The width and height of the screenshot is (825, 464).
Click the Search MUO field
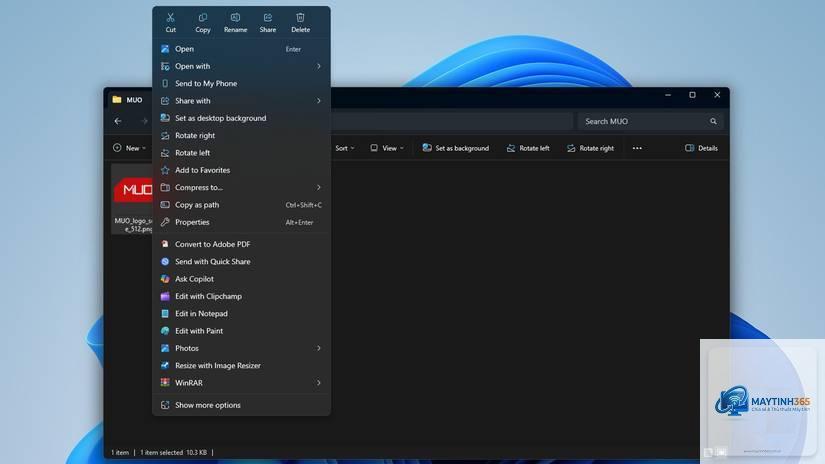pos(650,121)
